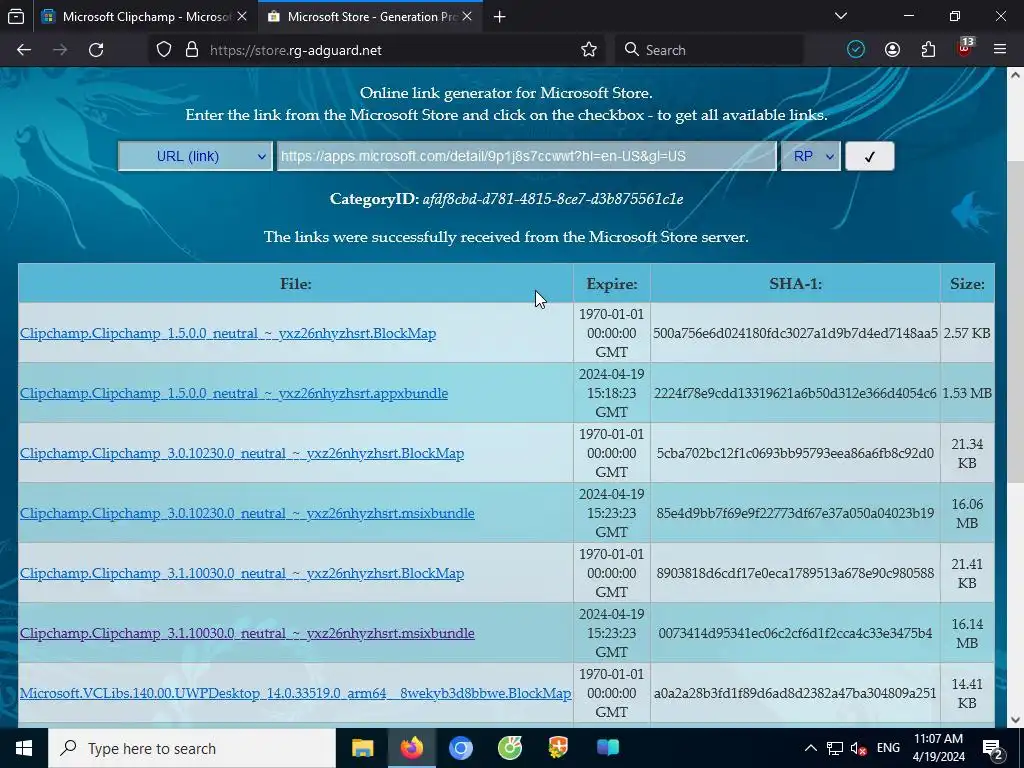The width and height of the screenshot is (1024, 768).
Task: Click the Microsoft Store link input field
Action: point(527,157)
